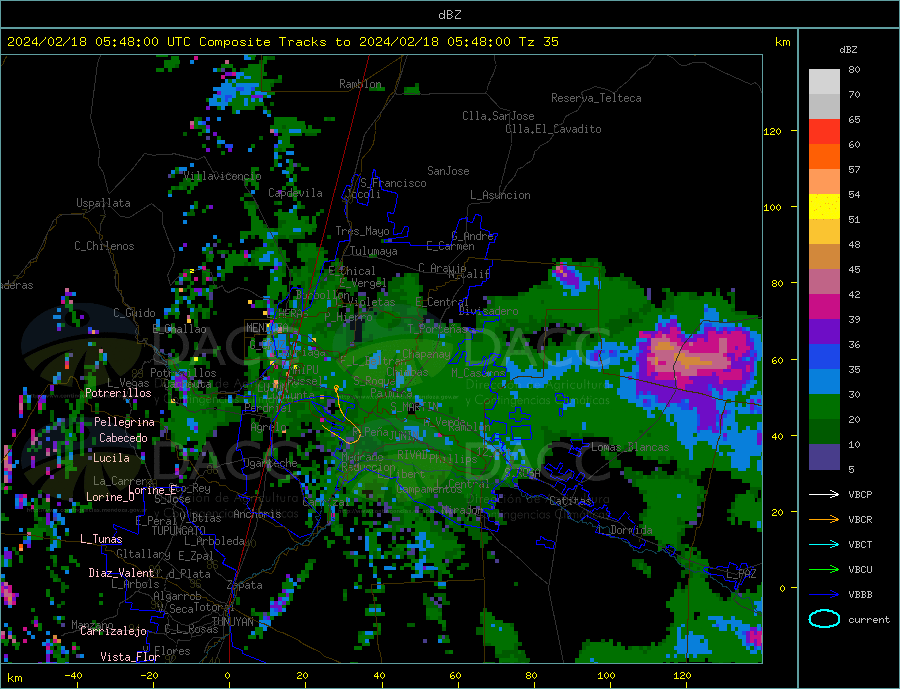The image size is (900, 689).
Task: Pick the bright green 30 dBZ legend swatch
Action: pos(824,407)
